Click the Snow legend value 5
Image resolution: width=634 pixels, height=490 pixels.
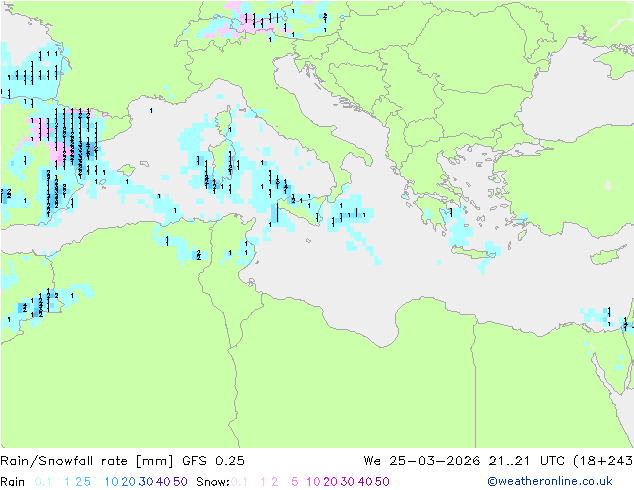pyautogui.click(x=295, y=482)
